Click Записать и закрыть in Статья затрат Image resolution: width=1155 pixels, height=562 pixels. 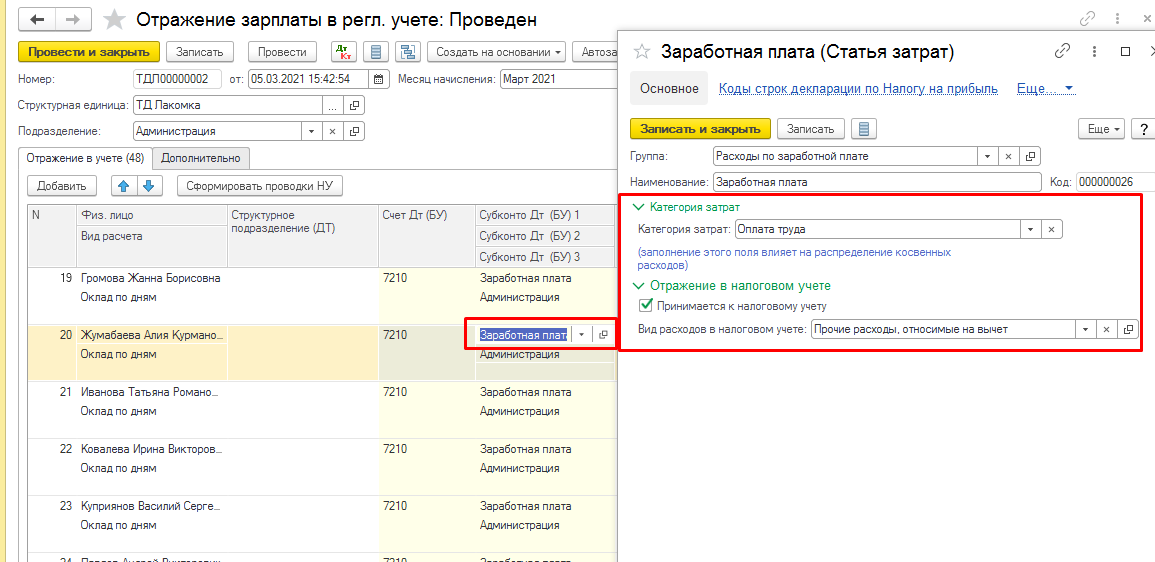click(701, 129)
